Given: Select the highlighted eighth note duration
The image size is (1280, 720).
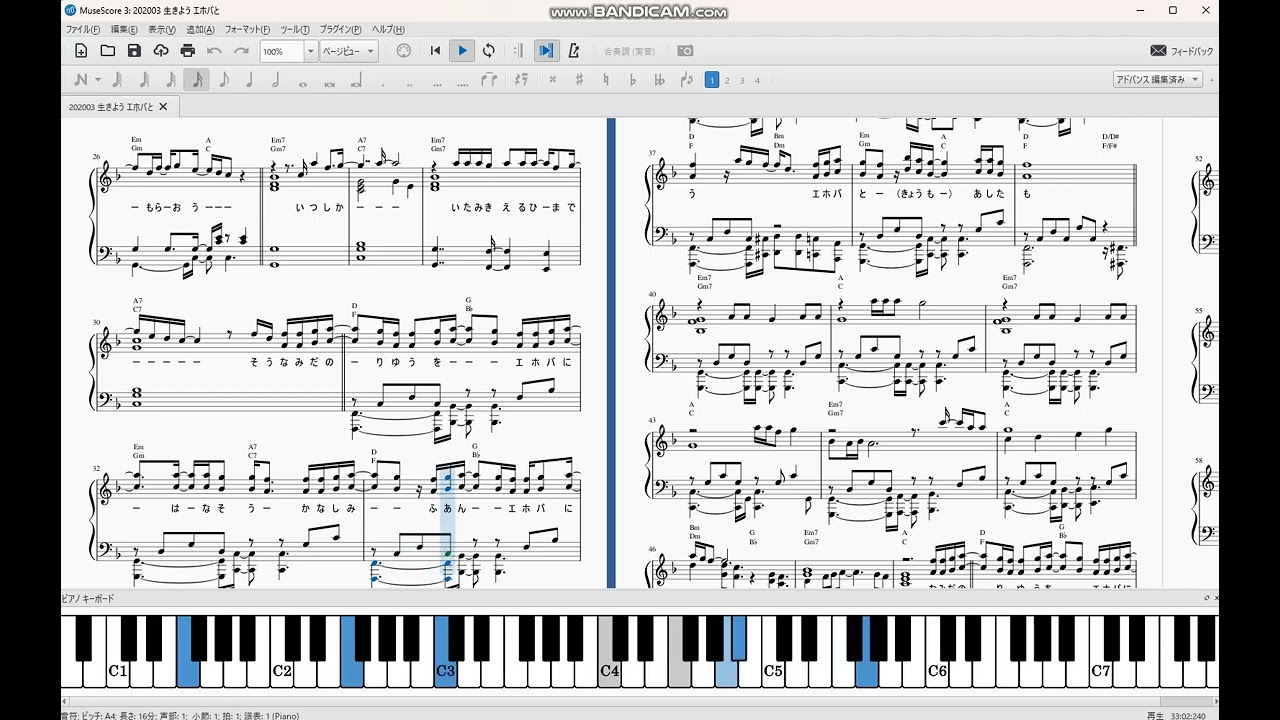Looking at the screenshot, I should (197, 80).
